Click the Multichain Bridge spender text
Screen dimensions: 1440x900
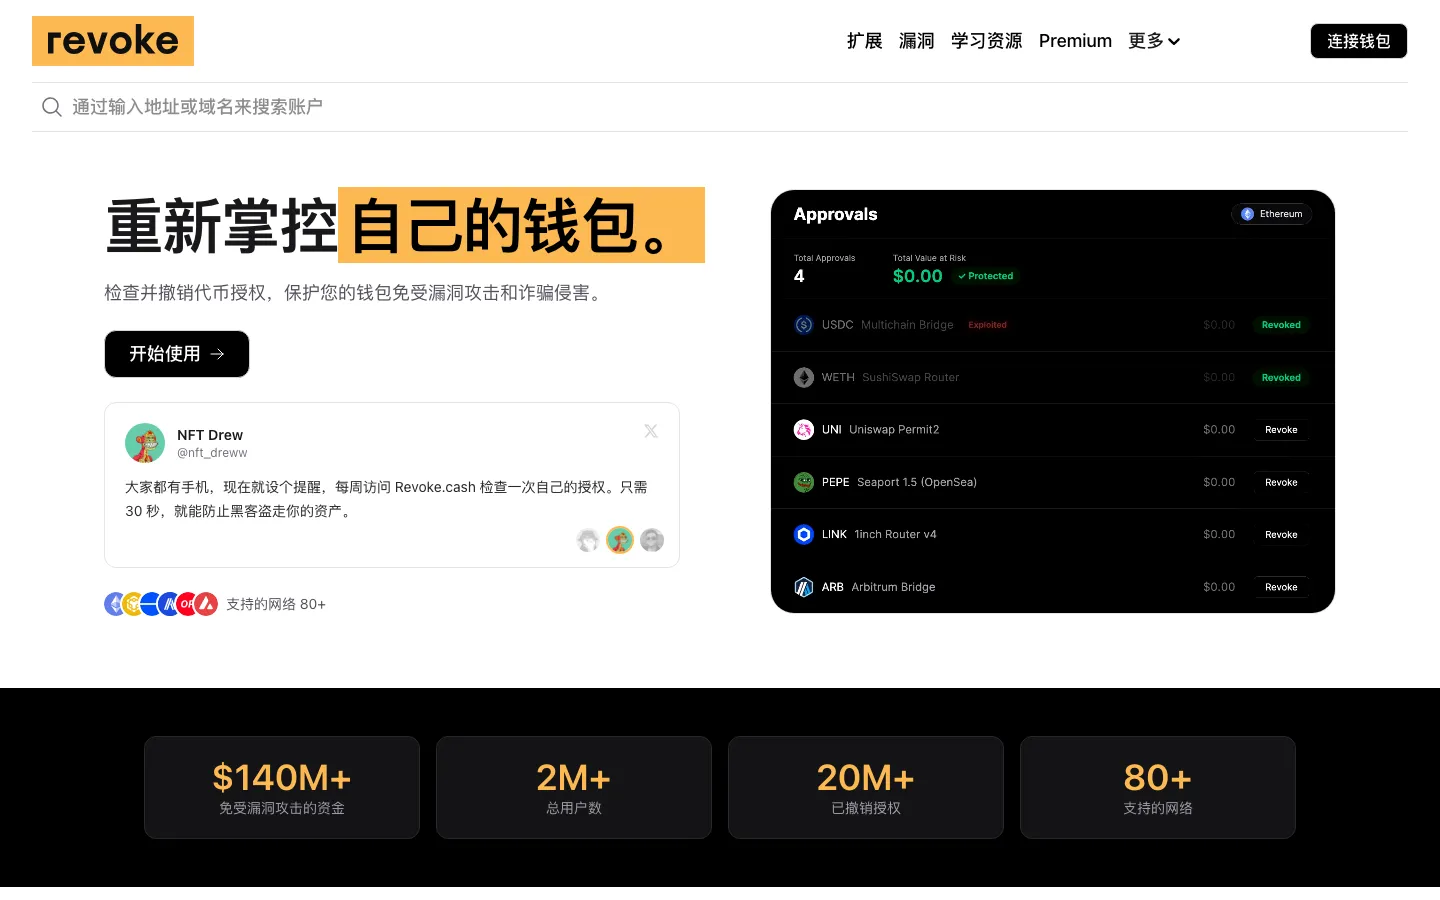pyautogui.click(x=907, y=325)
